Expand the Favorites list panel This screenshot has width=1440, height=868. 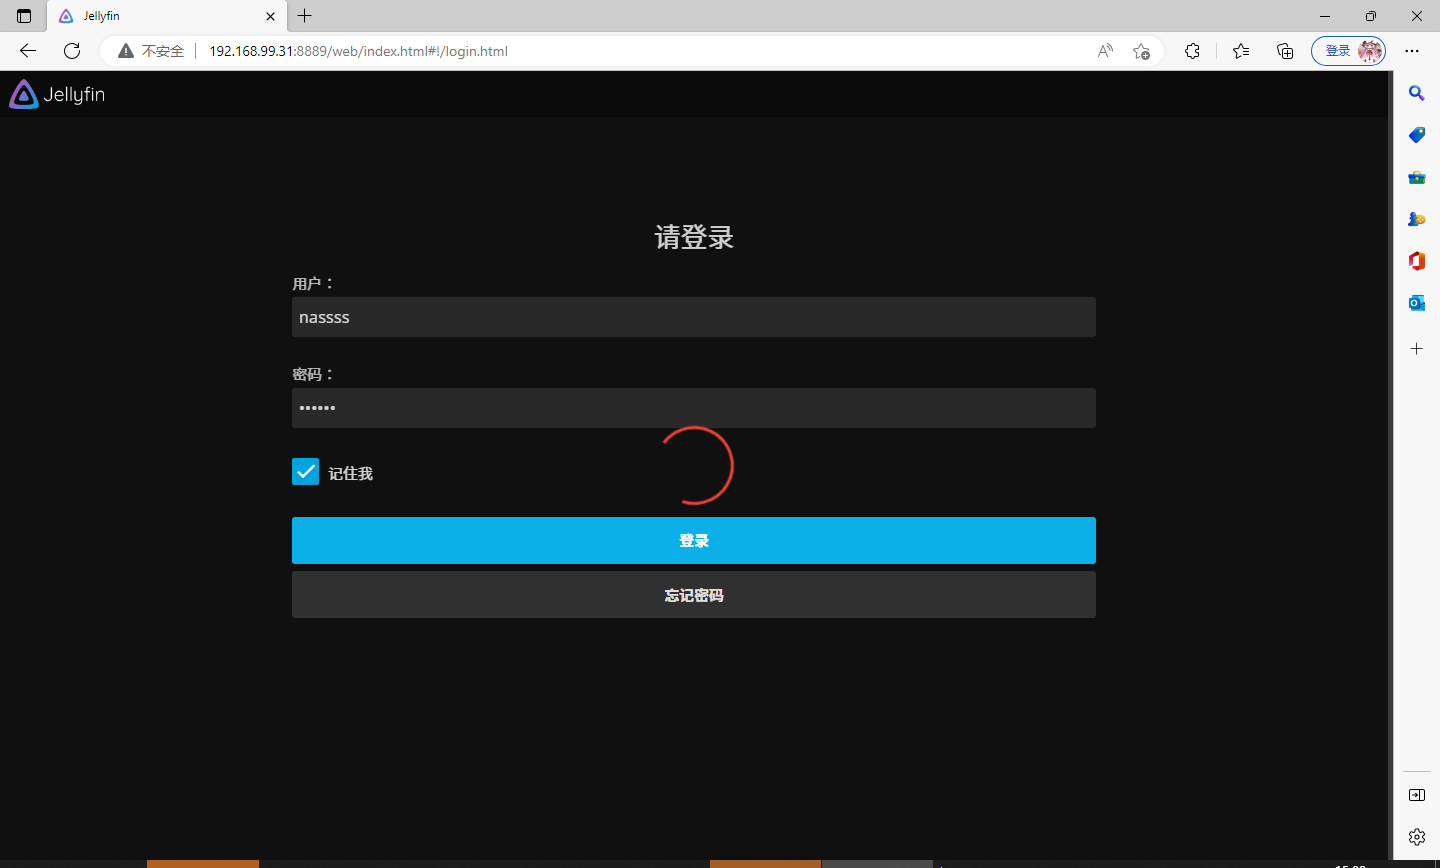(1241, 51)
